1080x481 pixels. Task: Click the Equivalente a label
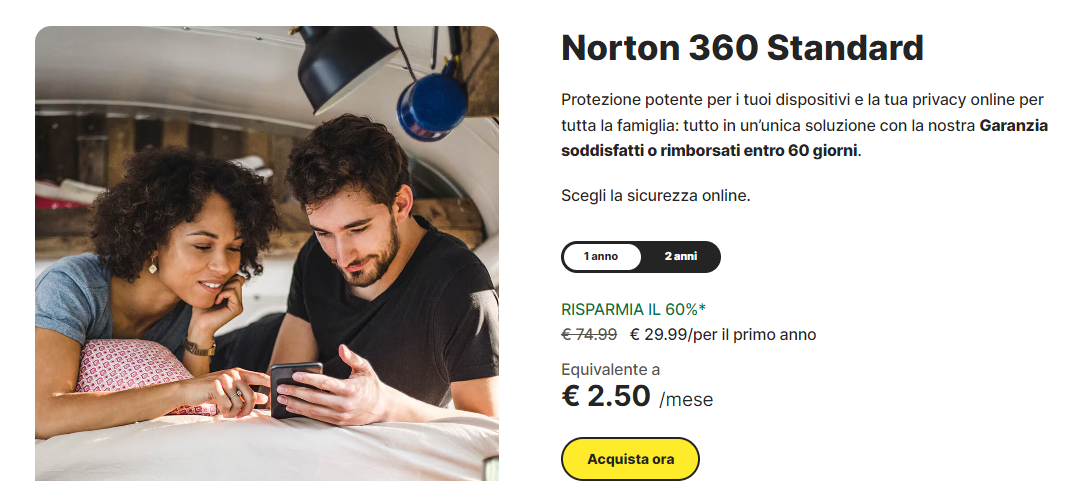click(610, 369)
